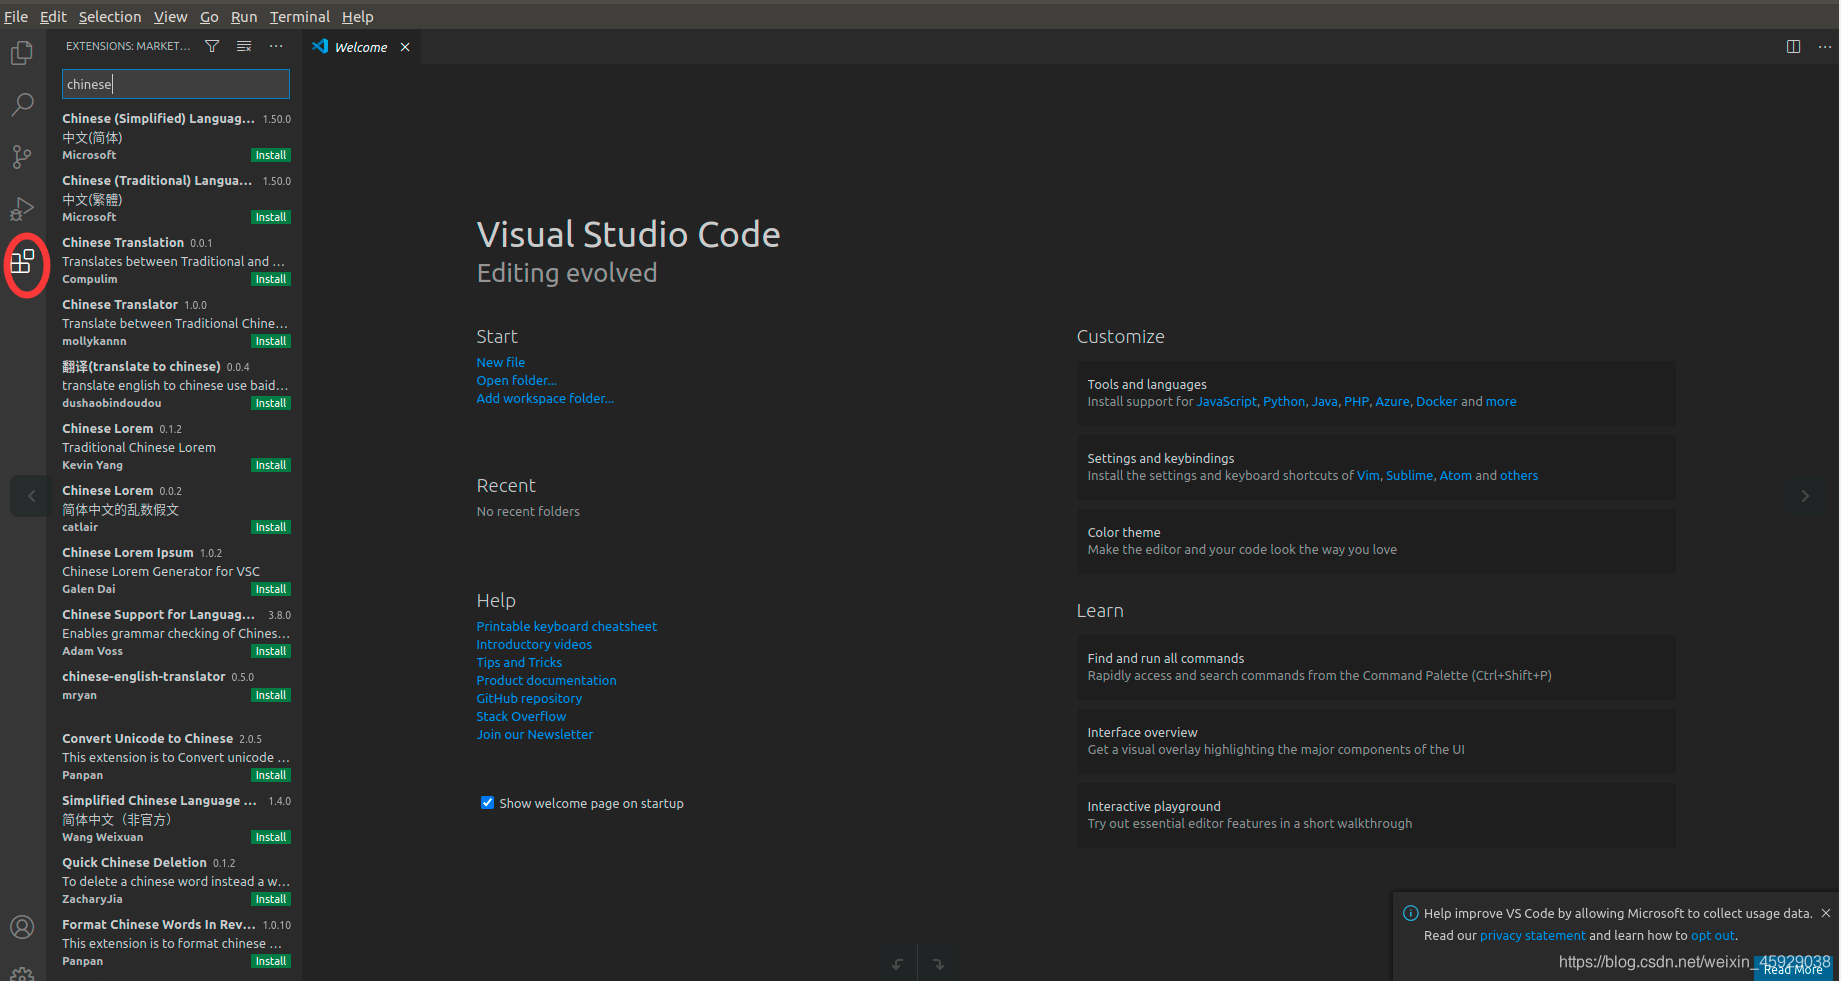The image size is (1841, 981).
Task: Click the extensions search box containing chinese
Action: 176,84
